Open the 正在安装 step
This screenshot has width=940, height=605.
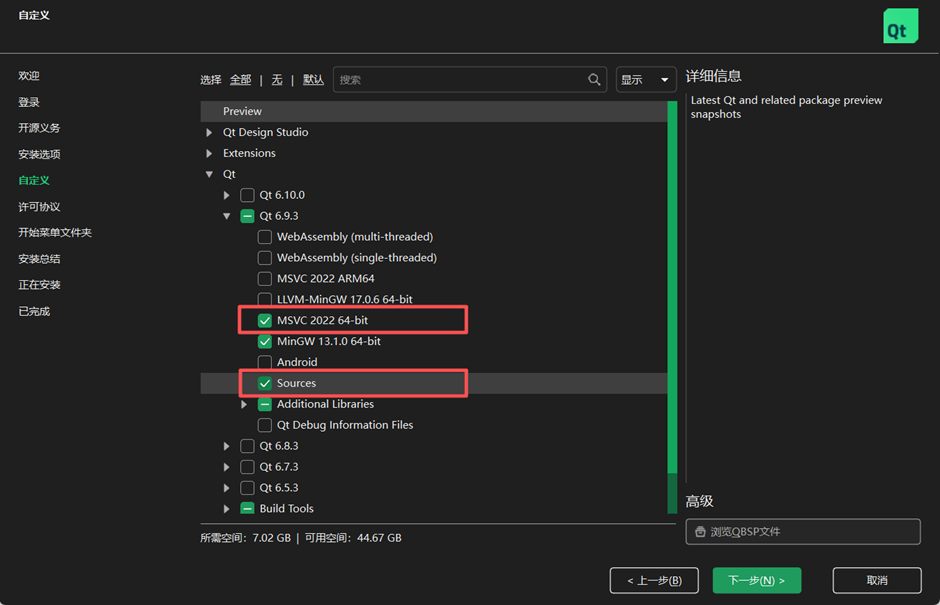39,284
